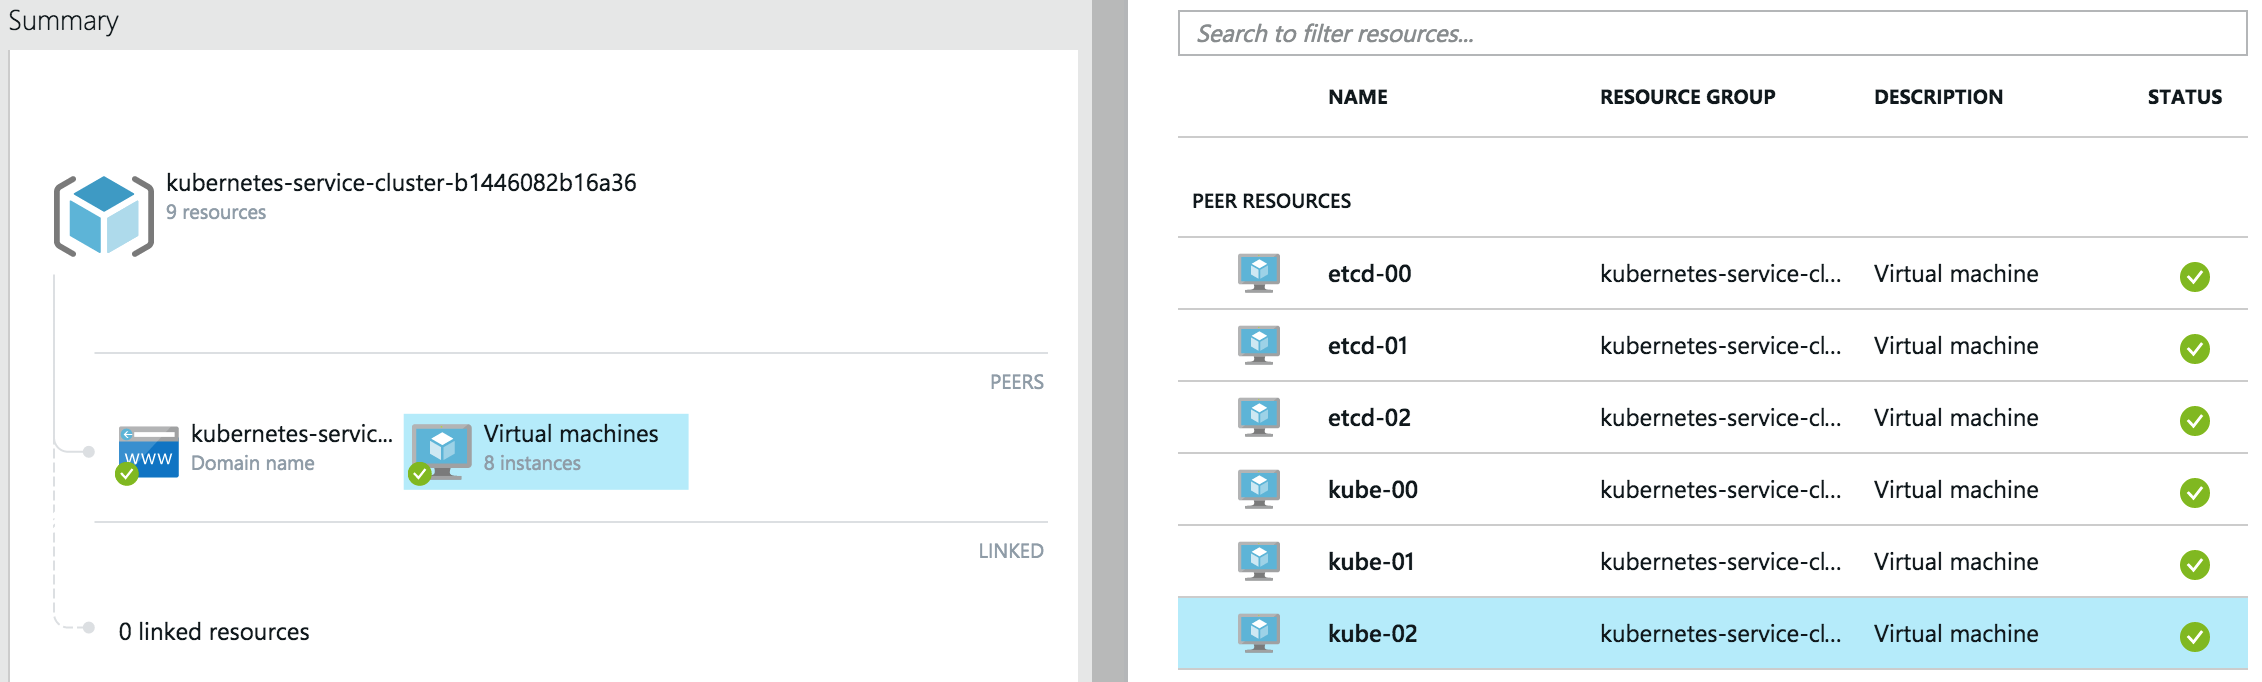Open the Virtual machines 8 instances node

pos(545,451)
